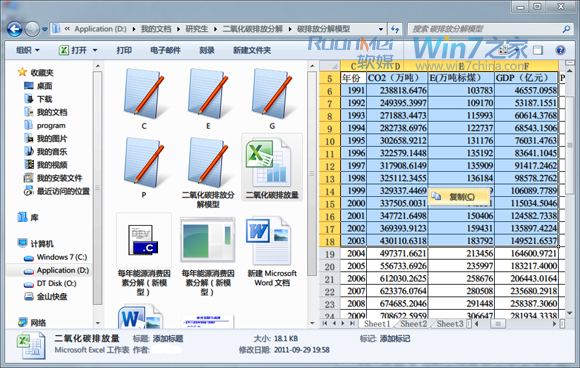
Task: Open the 组织 (Organize) menu
Action: (x=28, y=50)
